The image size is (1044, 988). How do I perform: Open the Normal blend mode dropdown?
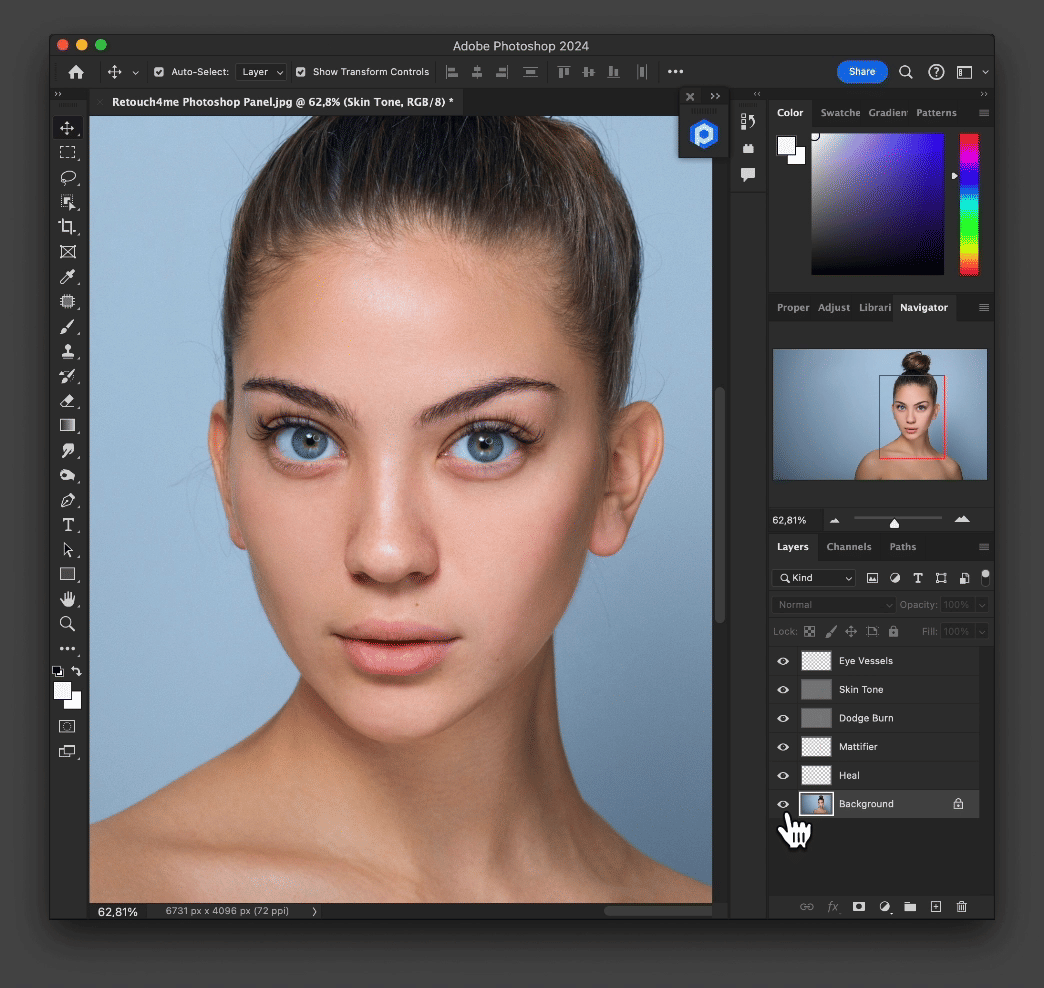point(833,605)
